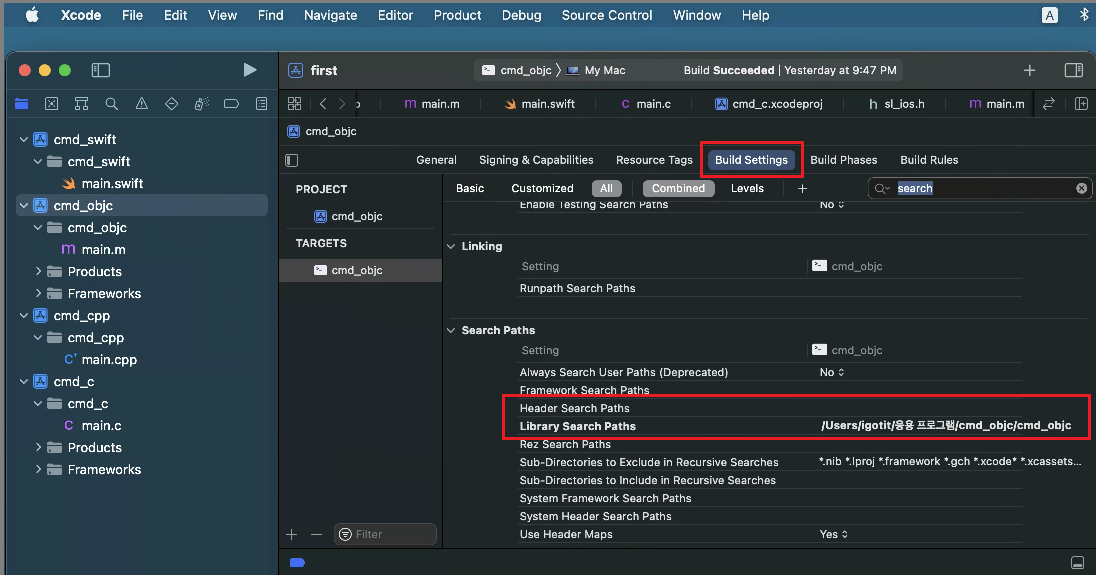Click the blue breakpoint indicator in bottom bar
Viewport: 1096px width, 575px height.
[x=297, y=562]
